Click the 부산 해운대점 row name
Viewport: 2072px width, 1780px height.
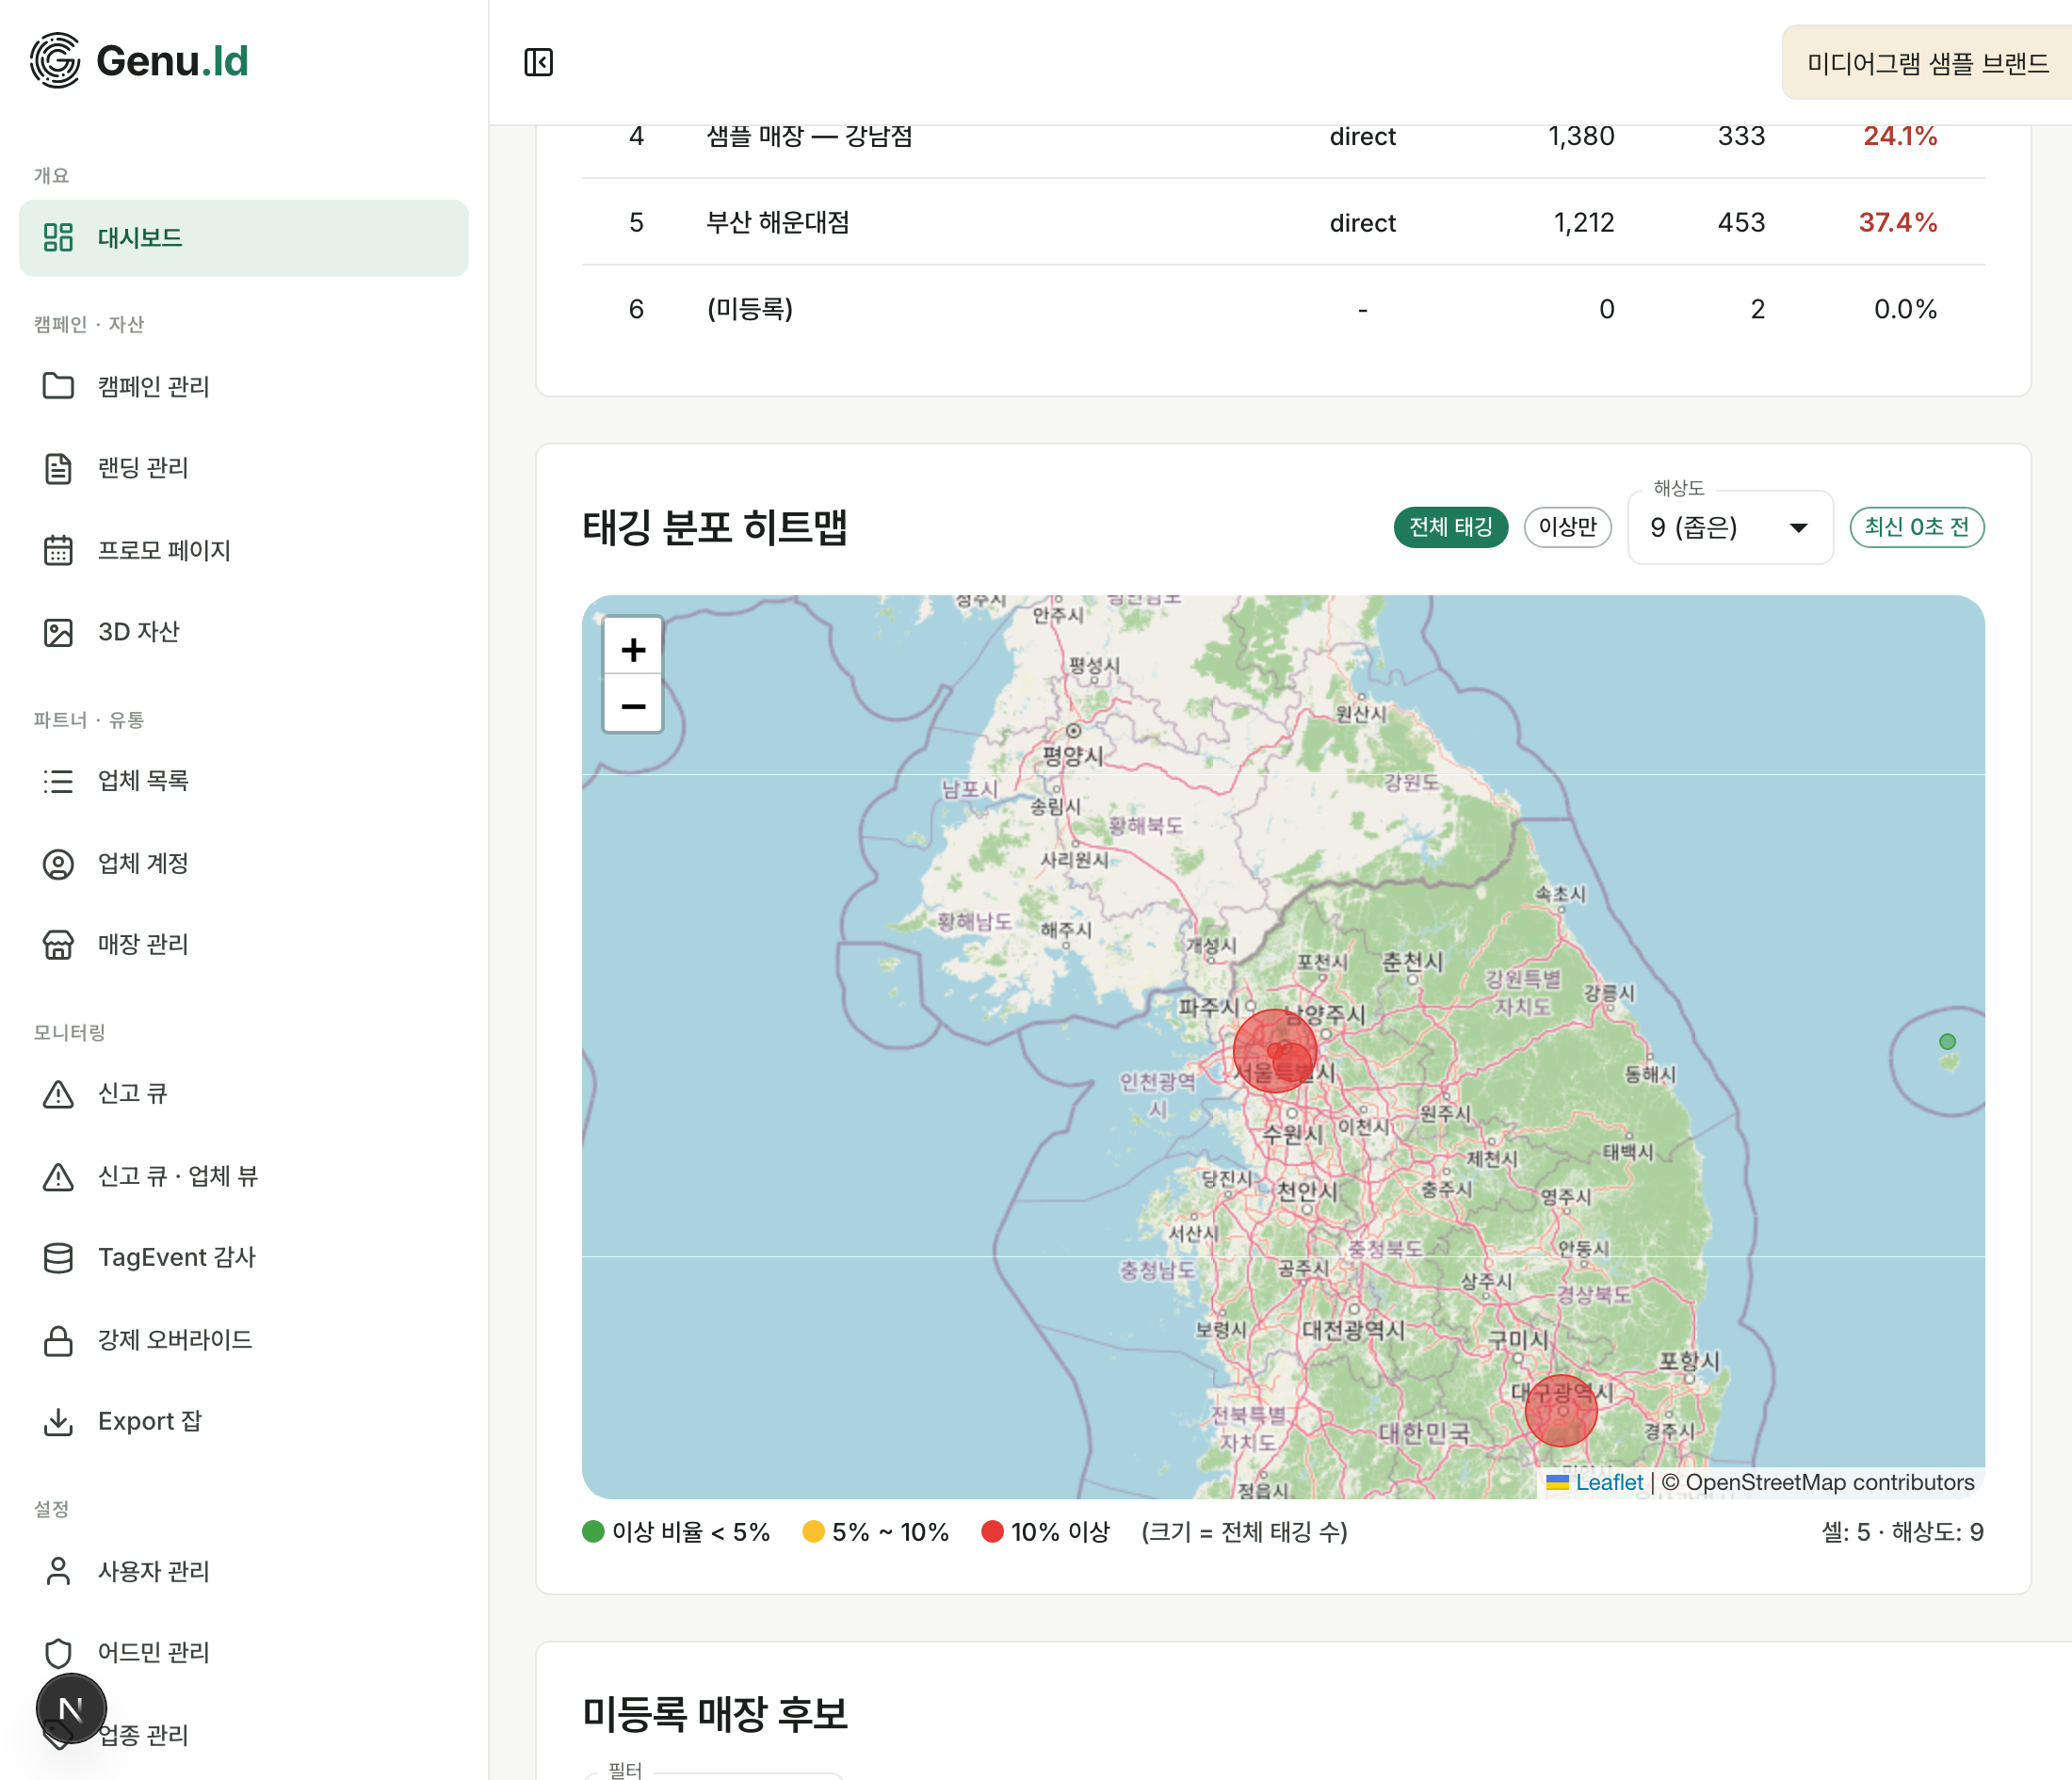(x=777, y=222)
